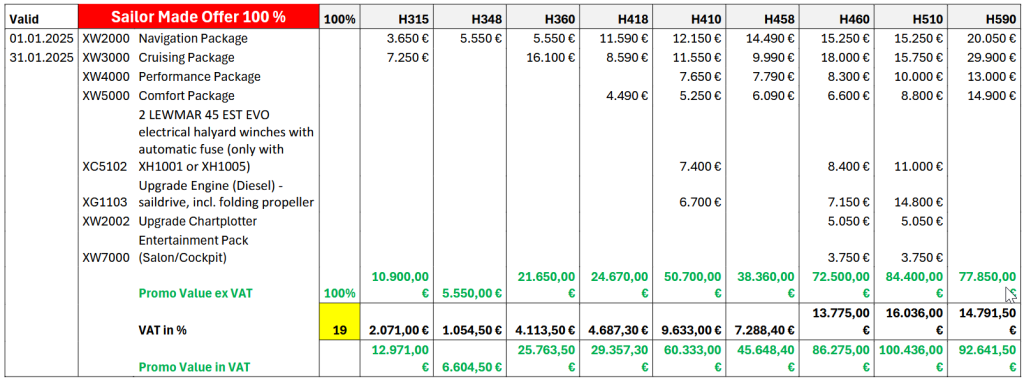Select the H460 Cruising price 18.000 €
Image resolution: width=1024 pixels, height=381 pixels.
coord(844,58)
